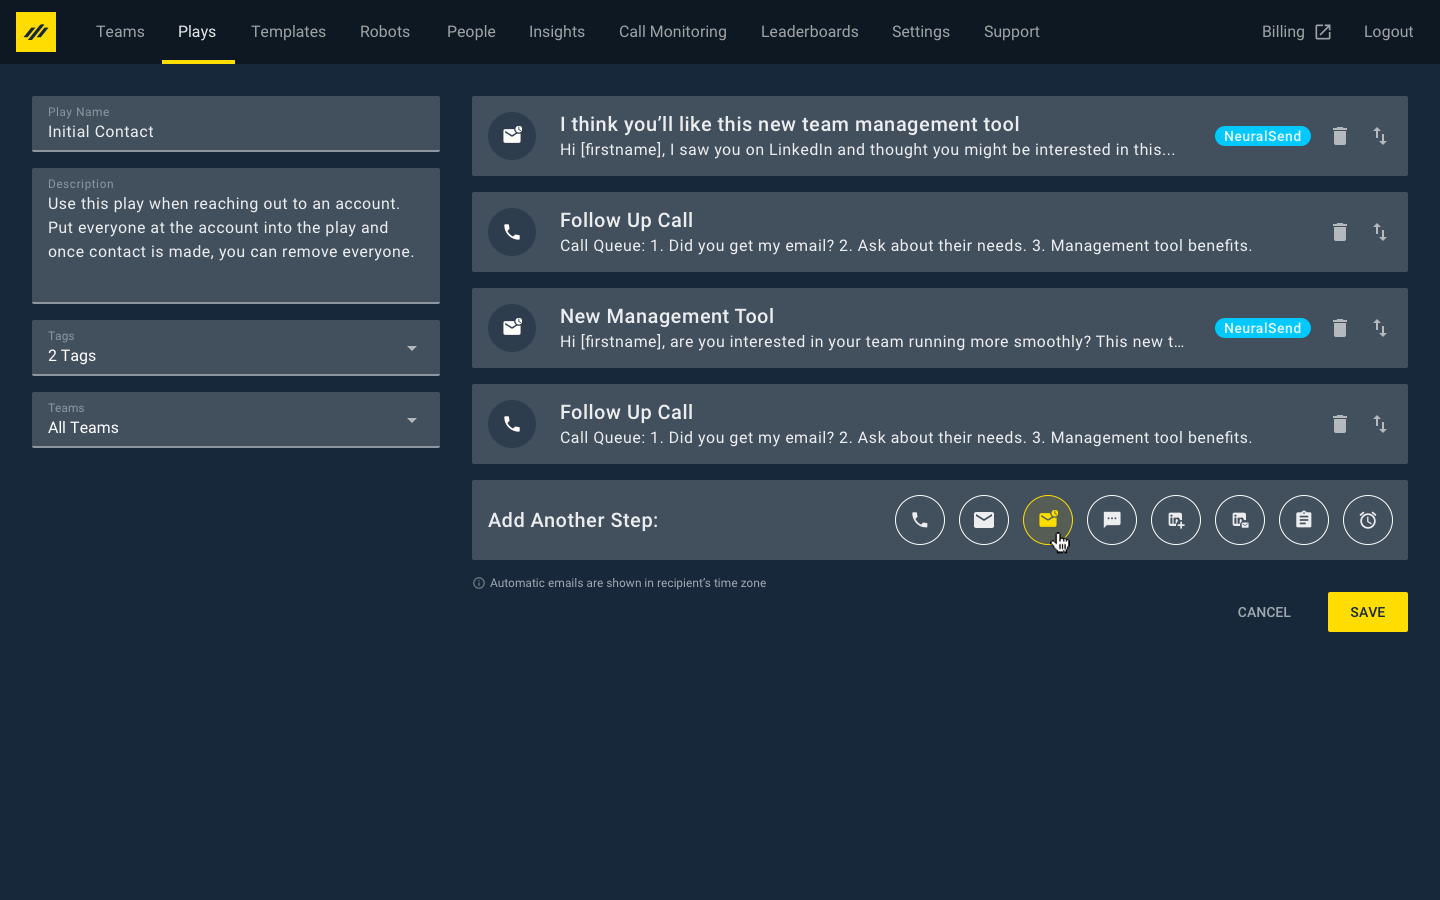This screenshot has width=1440, height=900.
Task: Add an SMS message step
Action: coord(1111,520)
